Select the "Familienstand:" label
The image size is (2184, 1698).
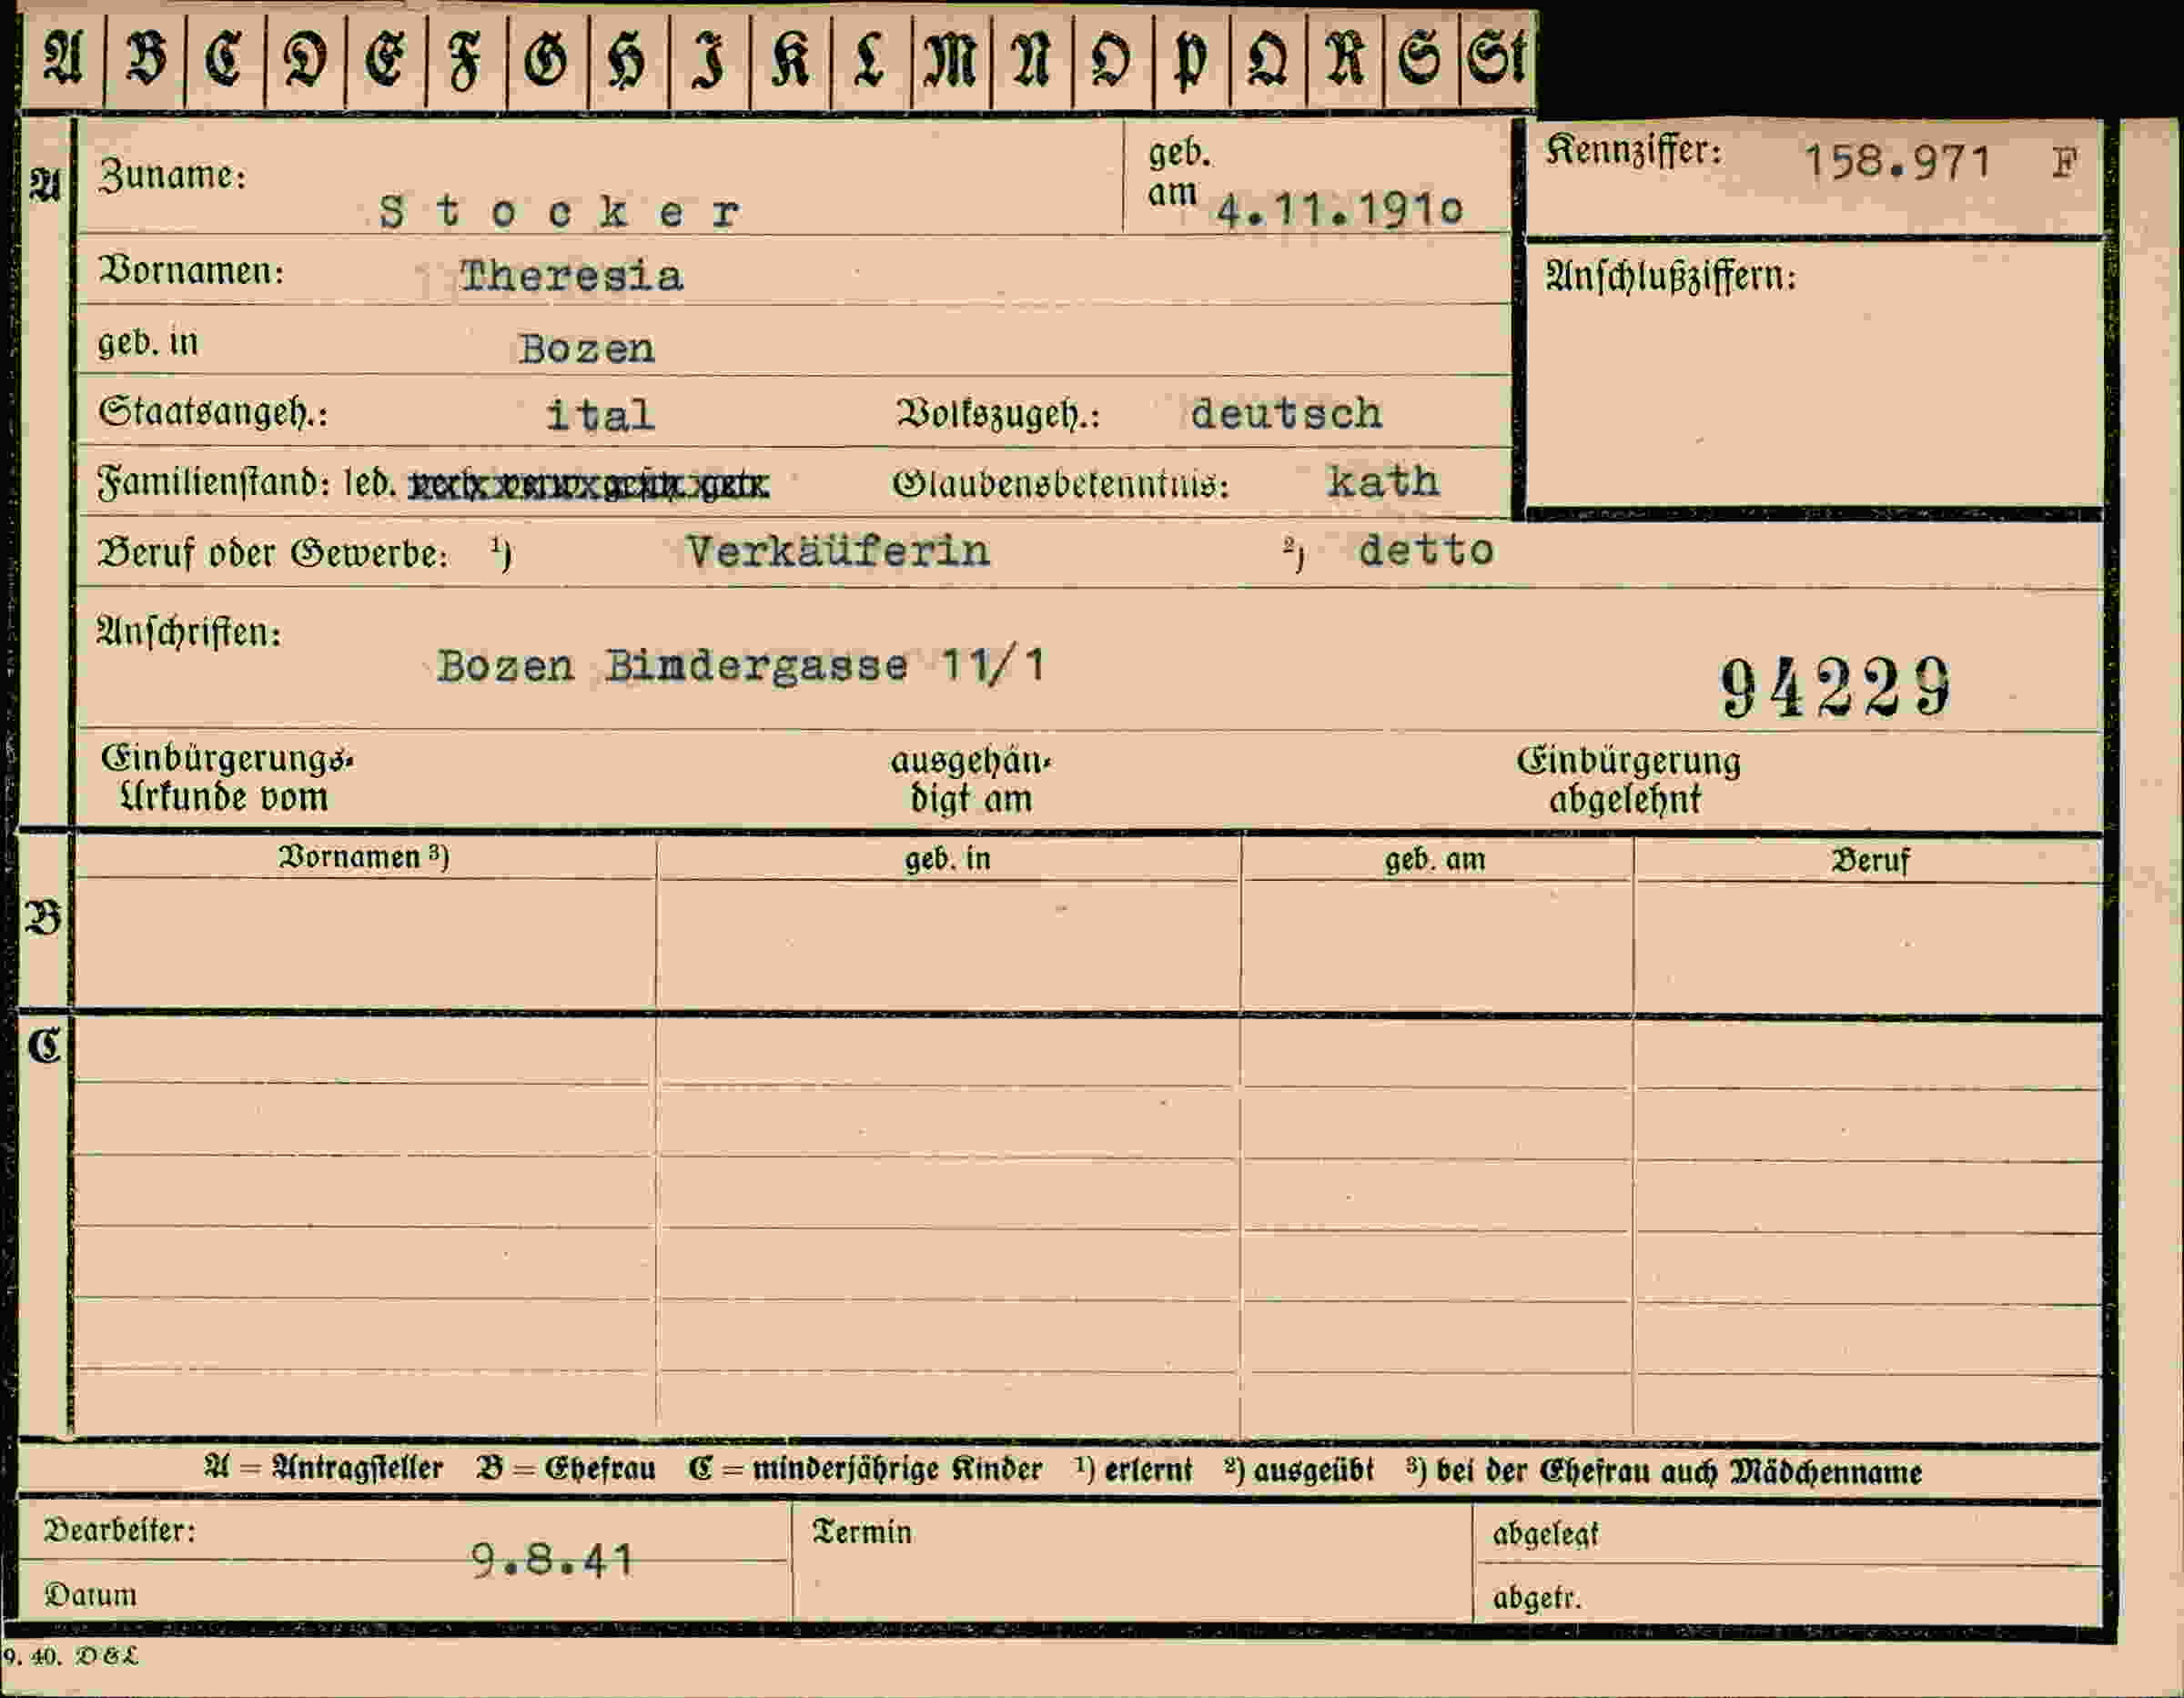214,483
